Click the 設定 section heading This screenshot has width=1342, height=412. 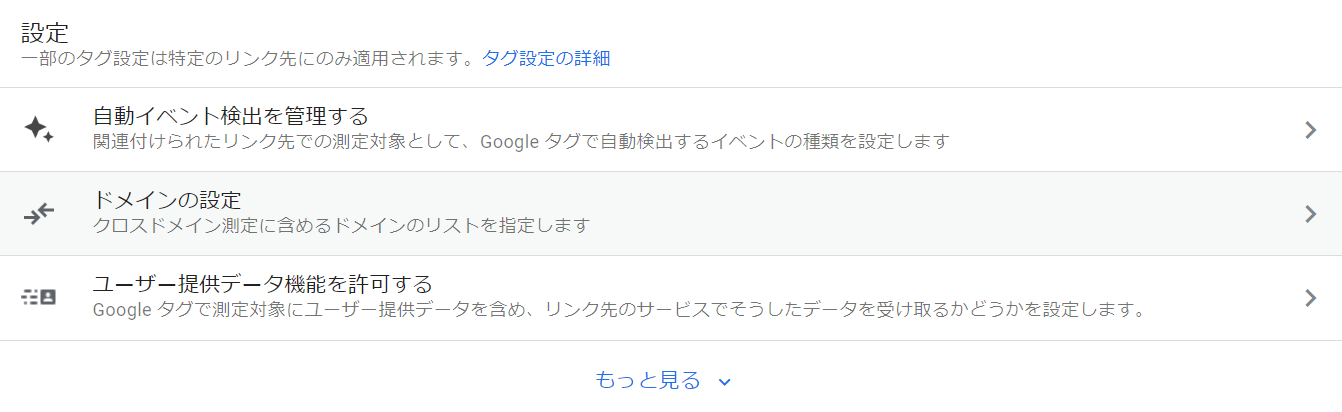click(45, 32)
